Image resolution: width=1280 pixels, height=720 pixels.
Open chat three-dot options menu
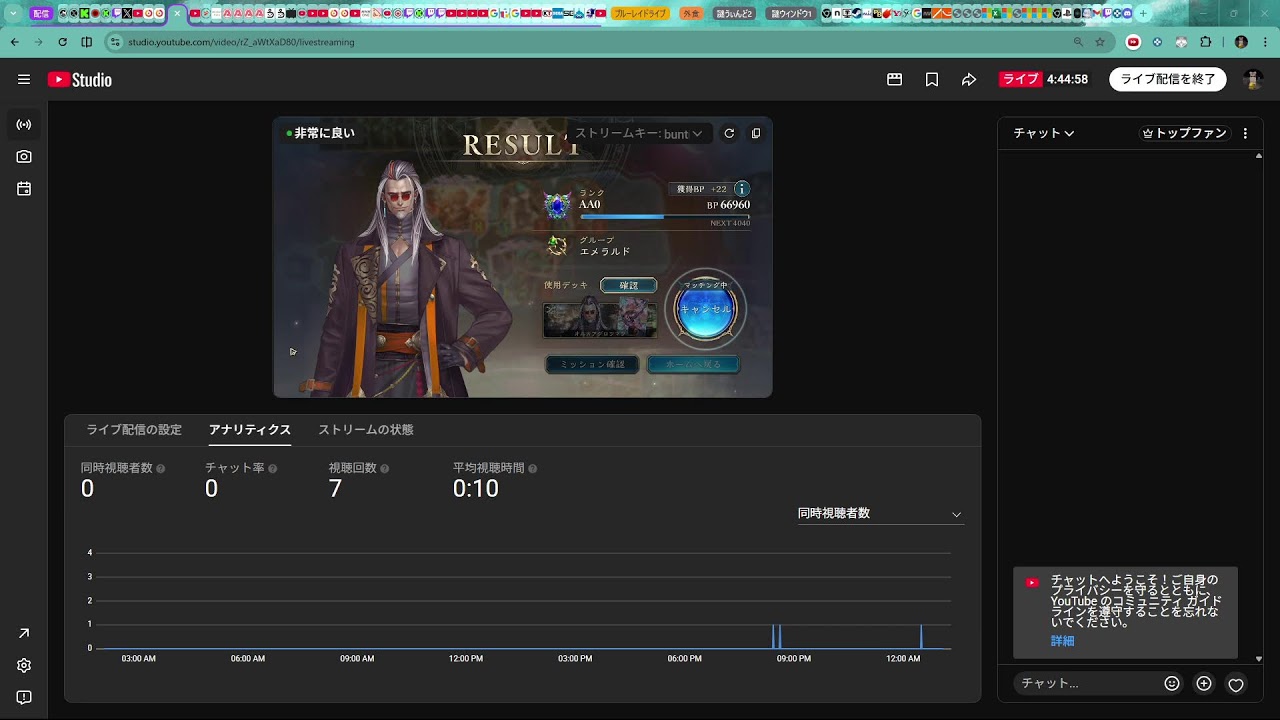[x=1245, y=133]
